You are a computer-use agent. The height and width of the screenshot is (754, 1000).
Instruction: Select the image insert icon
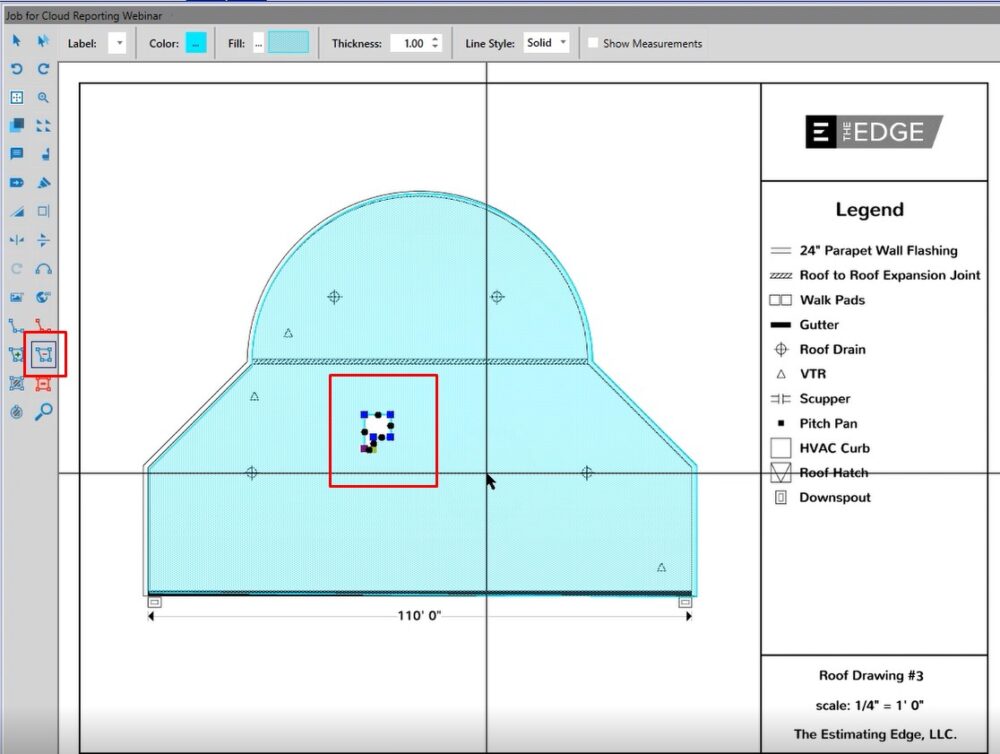[15, 296]
